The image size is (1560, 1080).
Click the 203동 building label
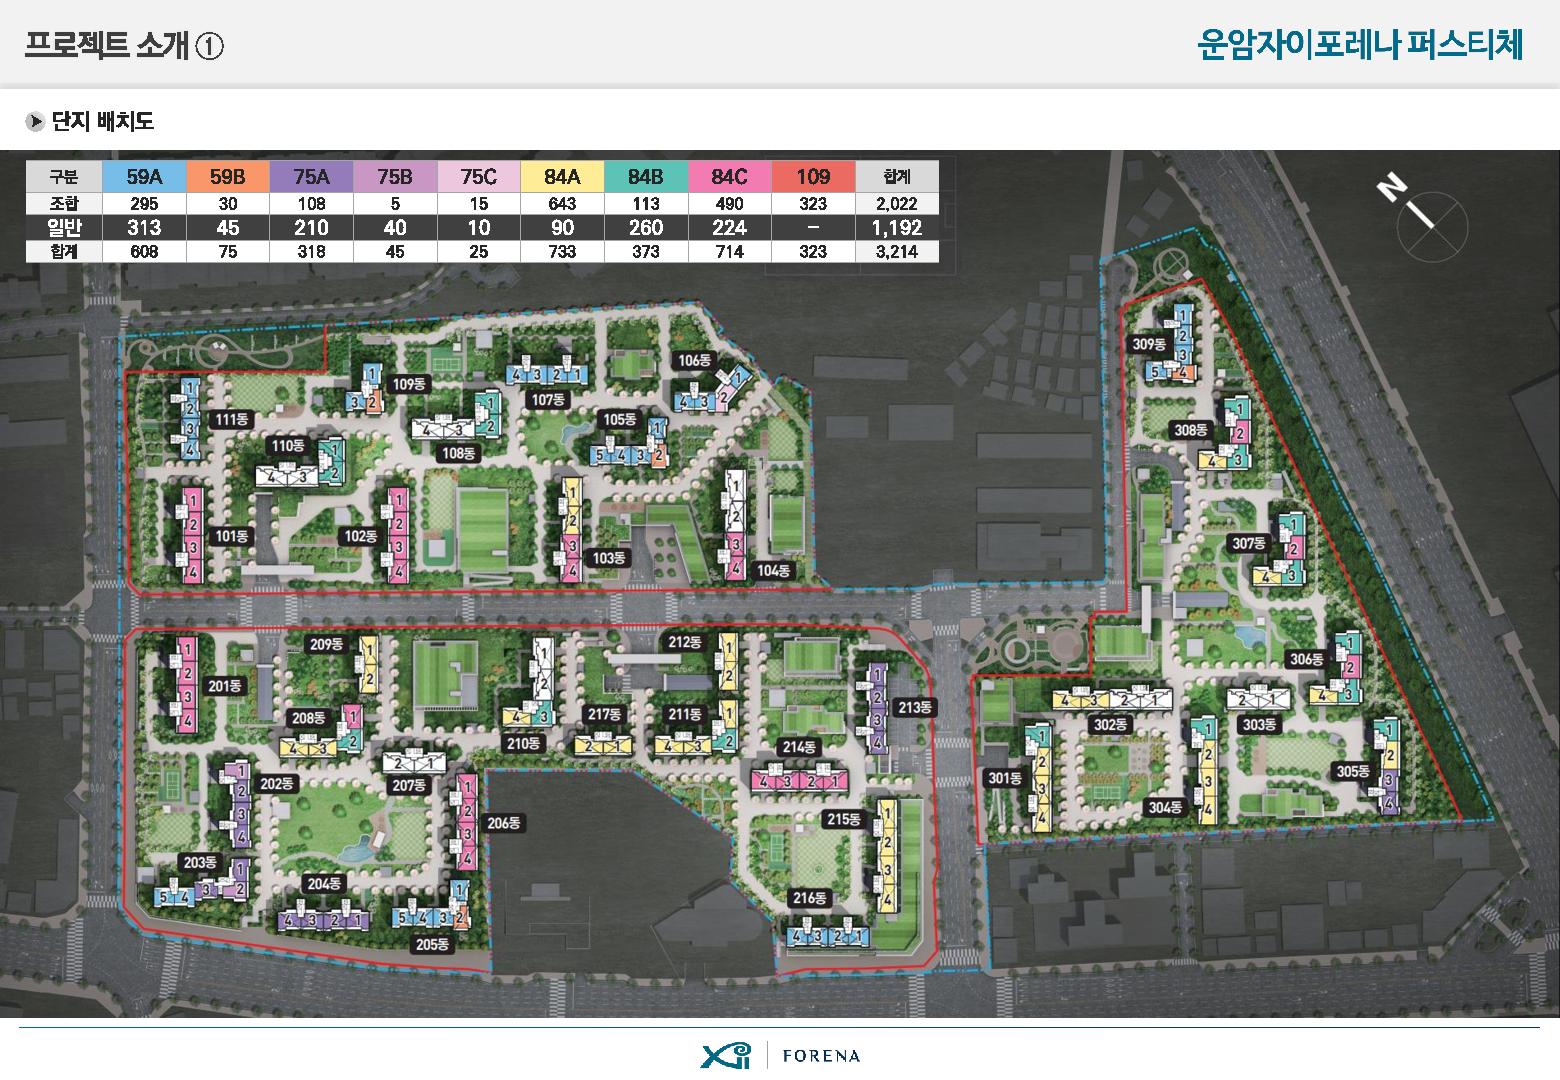tap(199, 862)
